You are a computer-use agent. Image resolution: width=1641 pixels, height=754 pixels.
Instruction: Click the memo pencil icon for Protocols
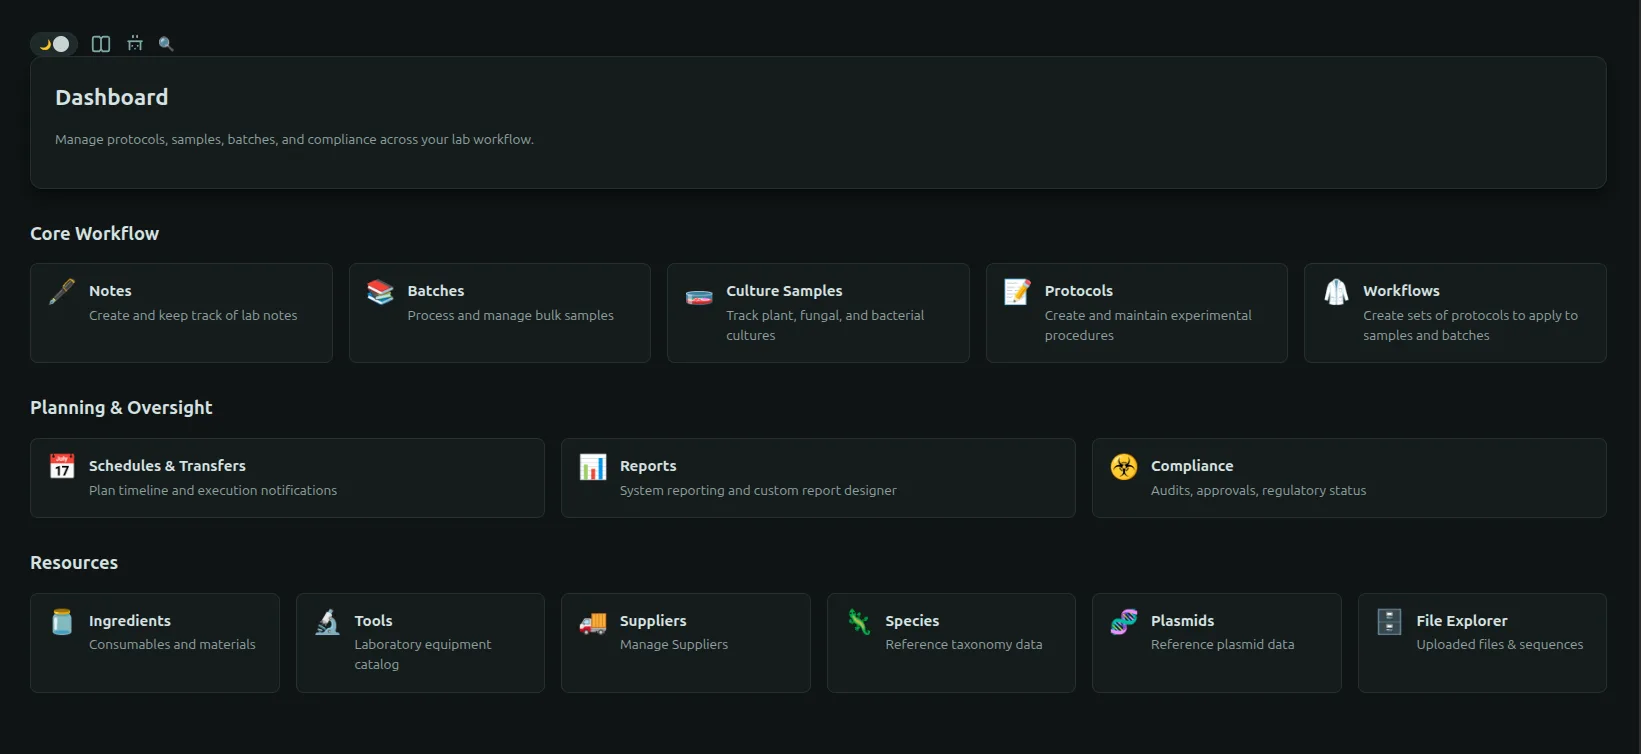(1017, 292)
